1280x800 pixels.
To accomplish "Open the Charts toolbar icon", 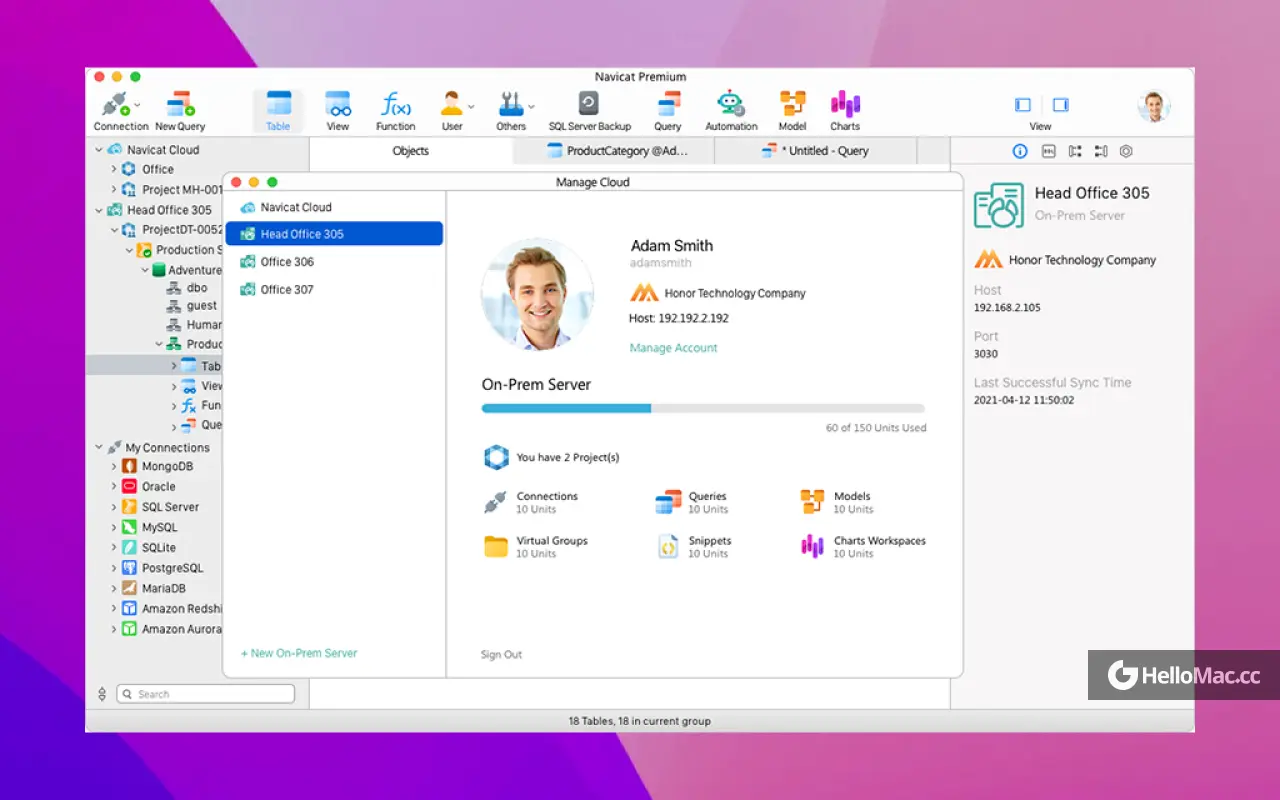I will [x=845, y=104].
